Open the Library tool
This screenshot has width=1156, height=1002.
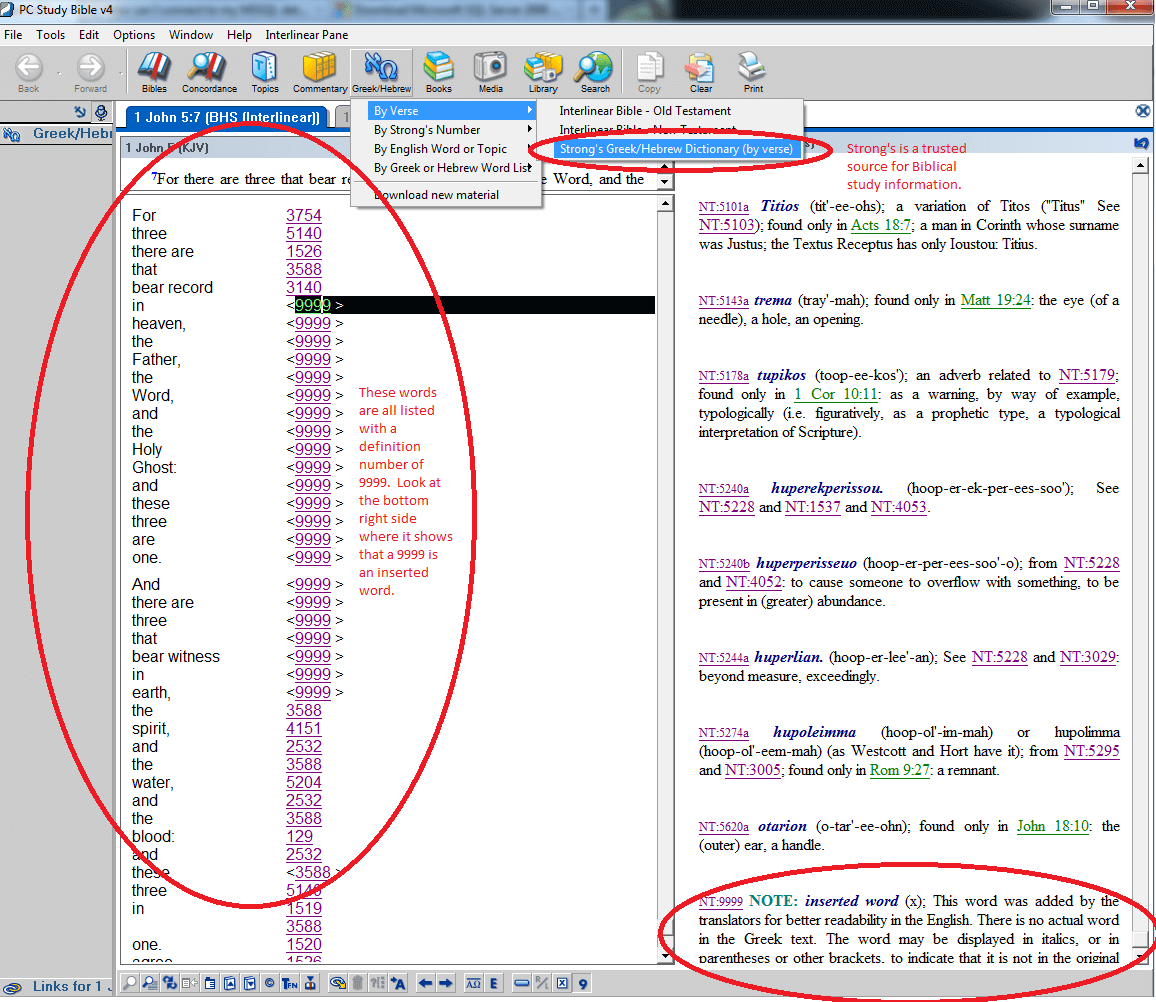coord(543,72)
